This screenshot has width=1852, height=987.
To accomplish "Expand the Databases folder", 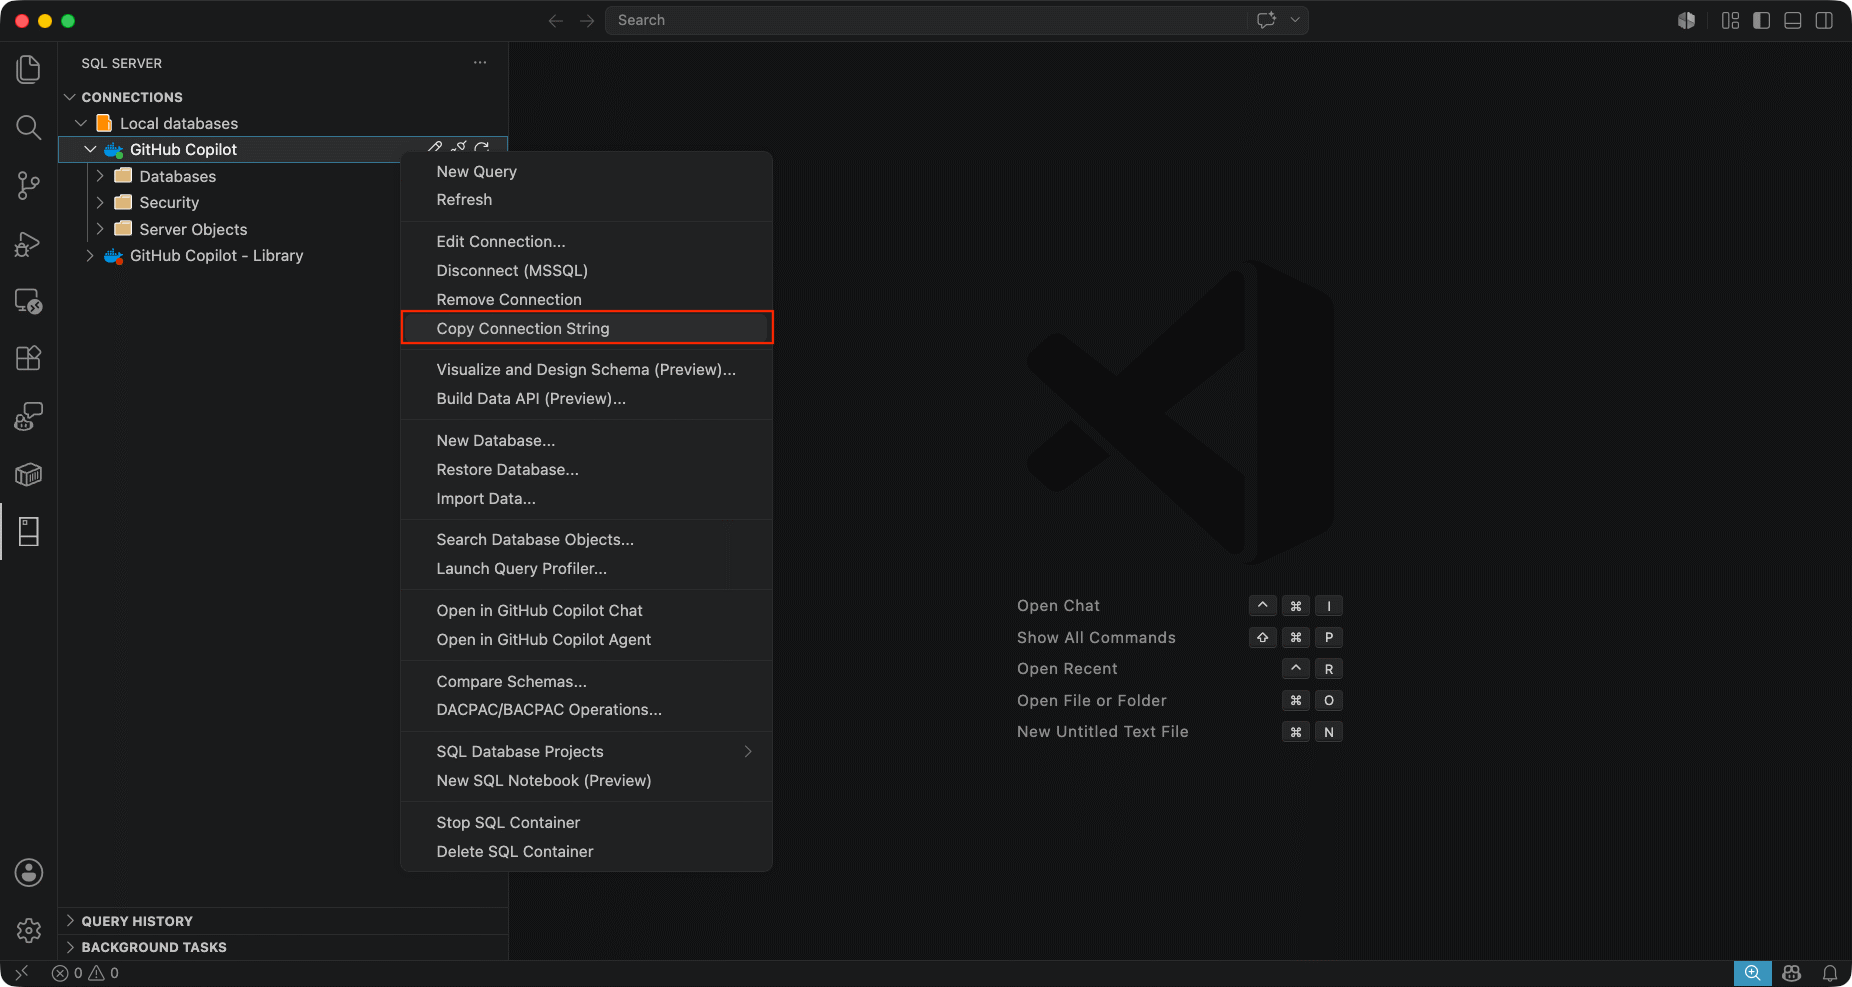I will [x=100, y=176].
